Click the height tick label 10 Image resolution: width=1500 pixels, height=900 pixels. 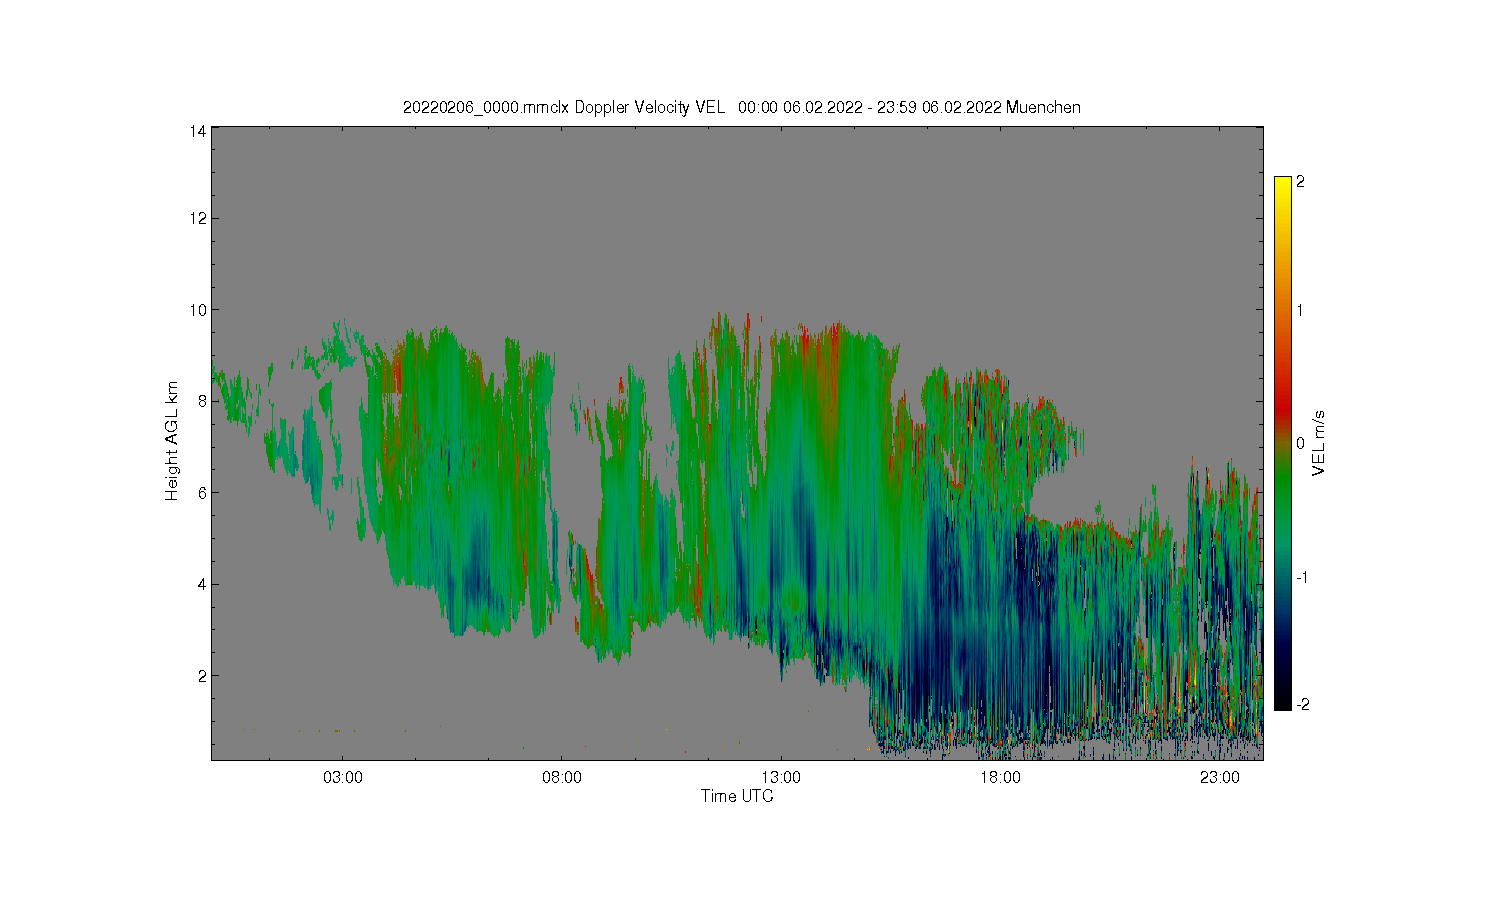(198, 310)
